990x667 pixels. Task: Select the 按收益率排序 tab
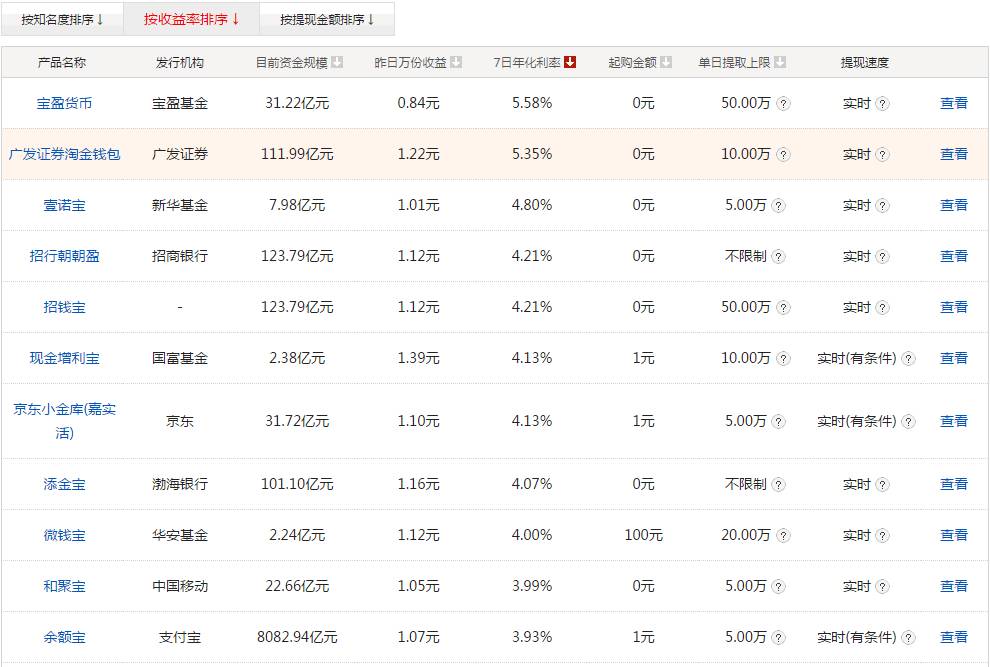(191, 20)
